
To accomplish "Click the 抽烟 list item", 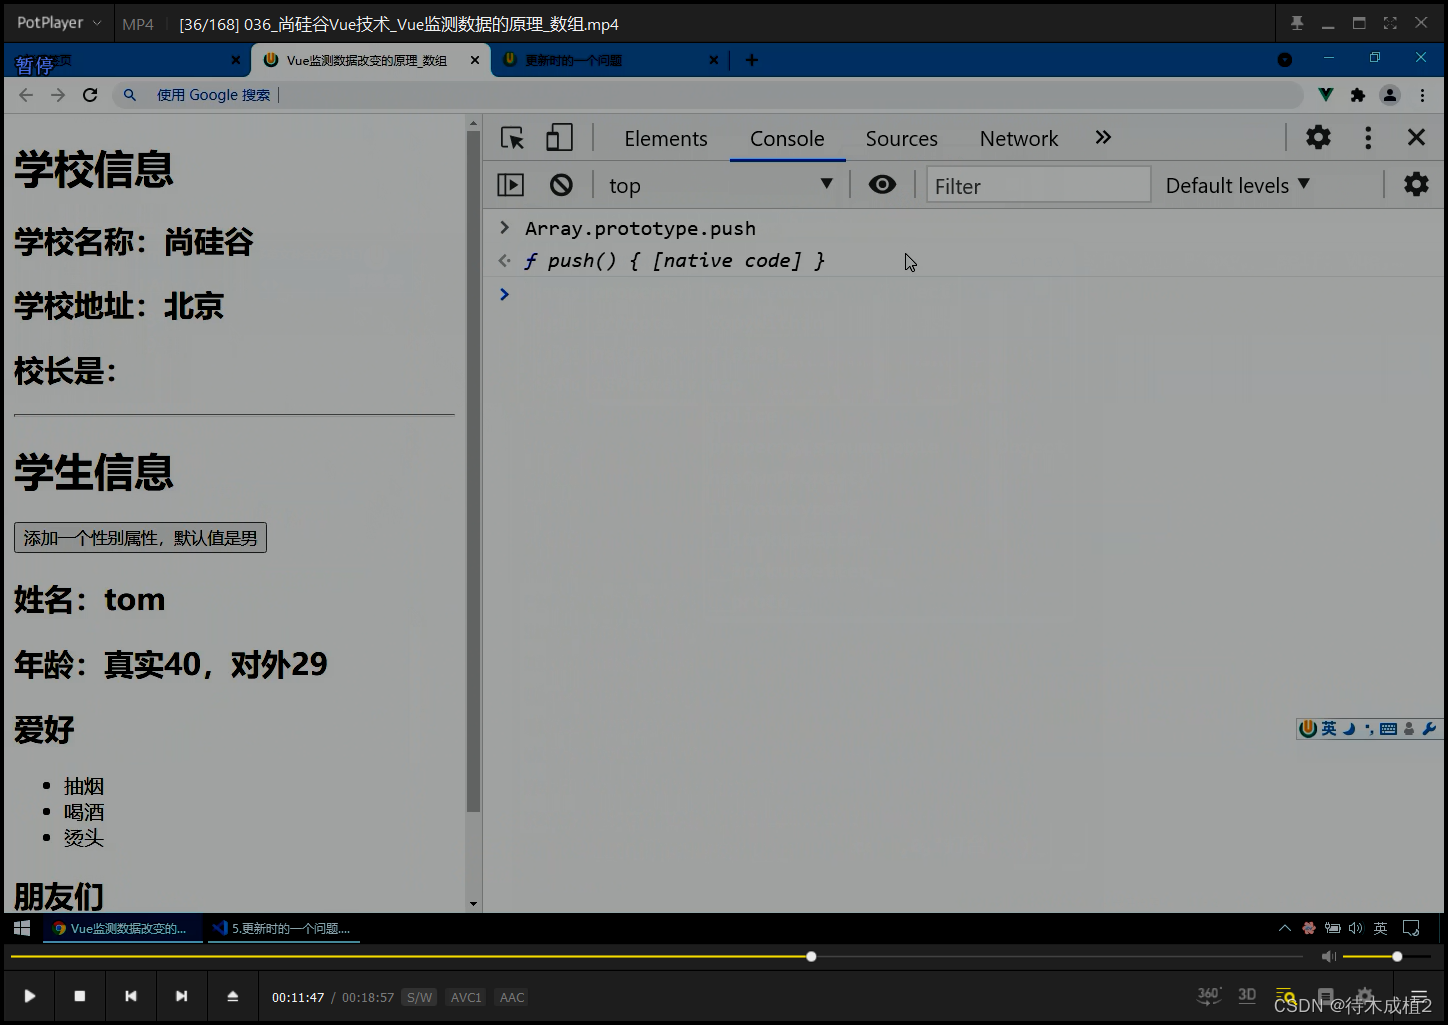I will click(x=84, y=786).
